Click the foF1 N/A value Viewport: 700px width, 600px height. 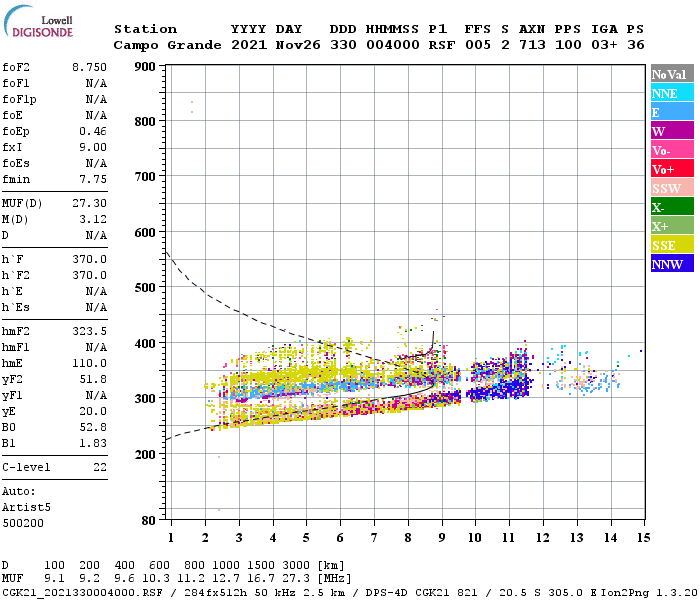click(96, 83)
